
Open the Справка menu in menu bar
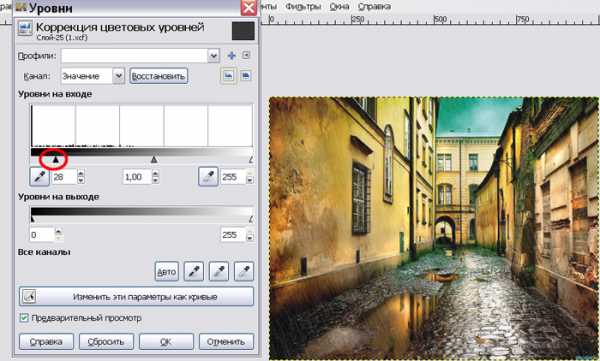pyautogui.click(x=374, y=7)
